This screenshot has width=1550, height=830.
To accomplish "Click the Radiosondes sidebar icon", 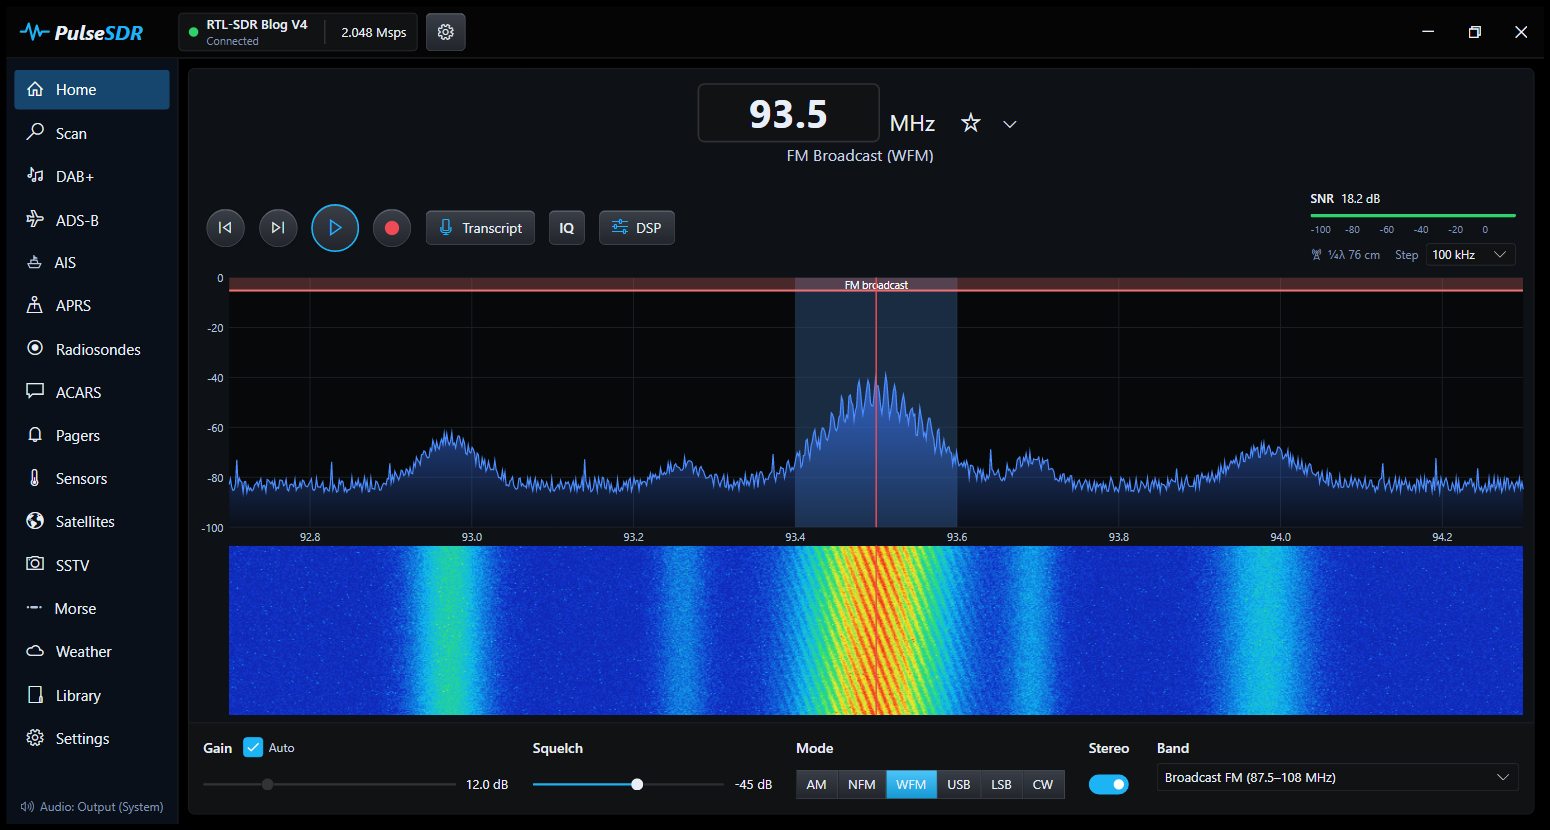I will tap(35, 348).
